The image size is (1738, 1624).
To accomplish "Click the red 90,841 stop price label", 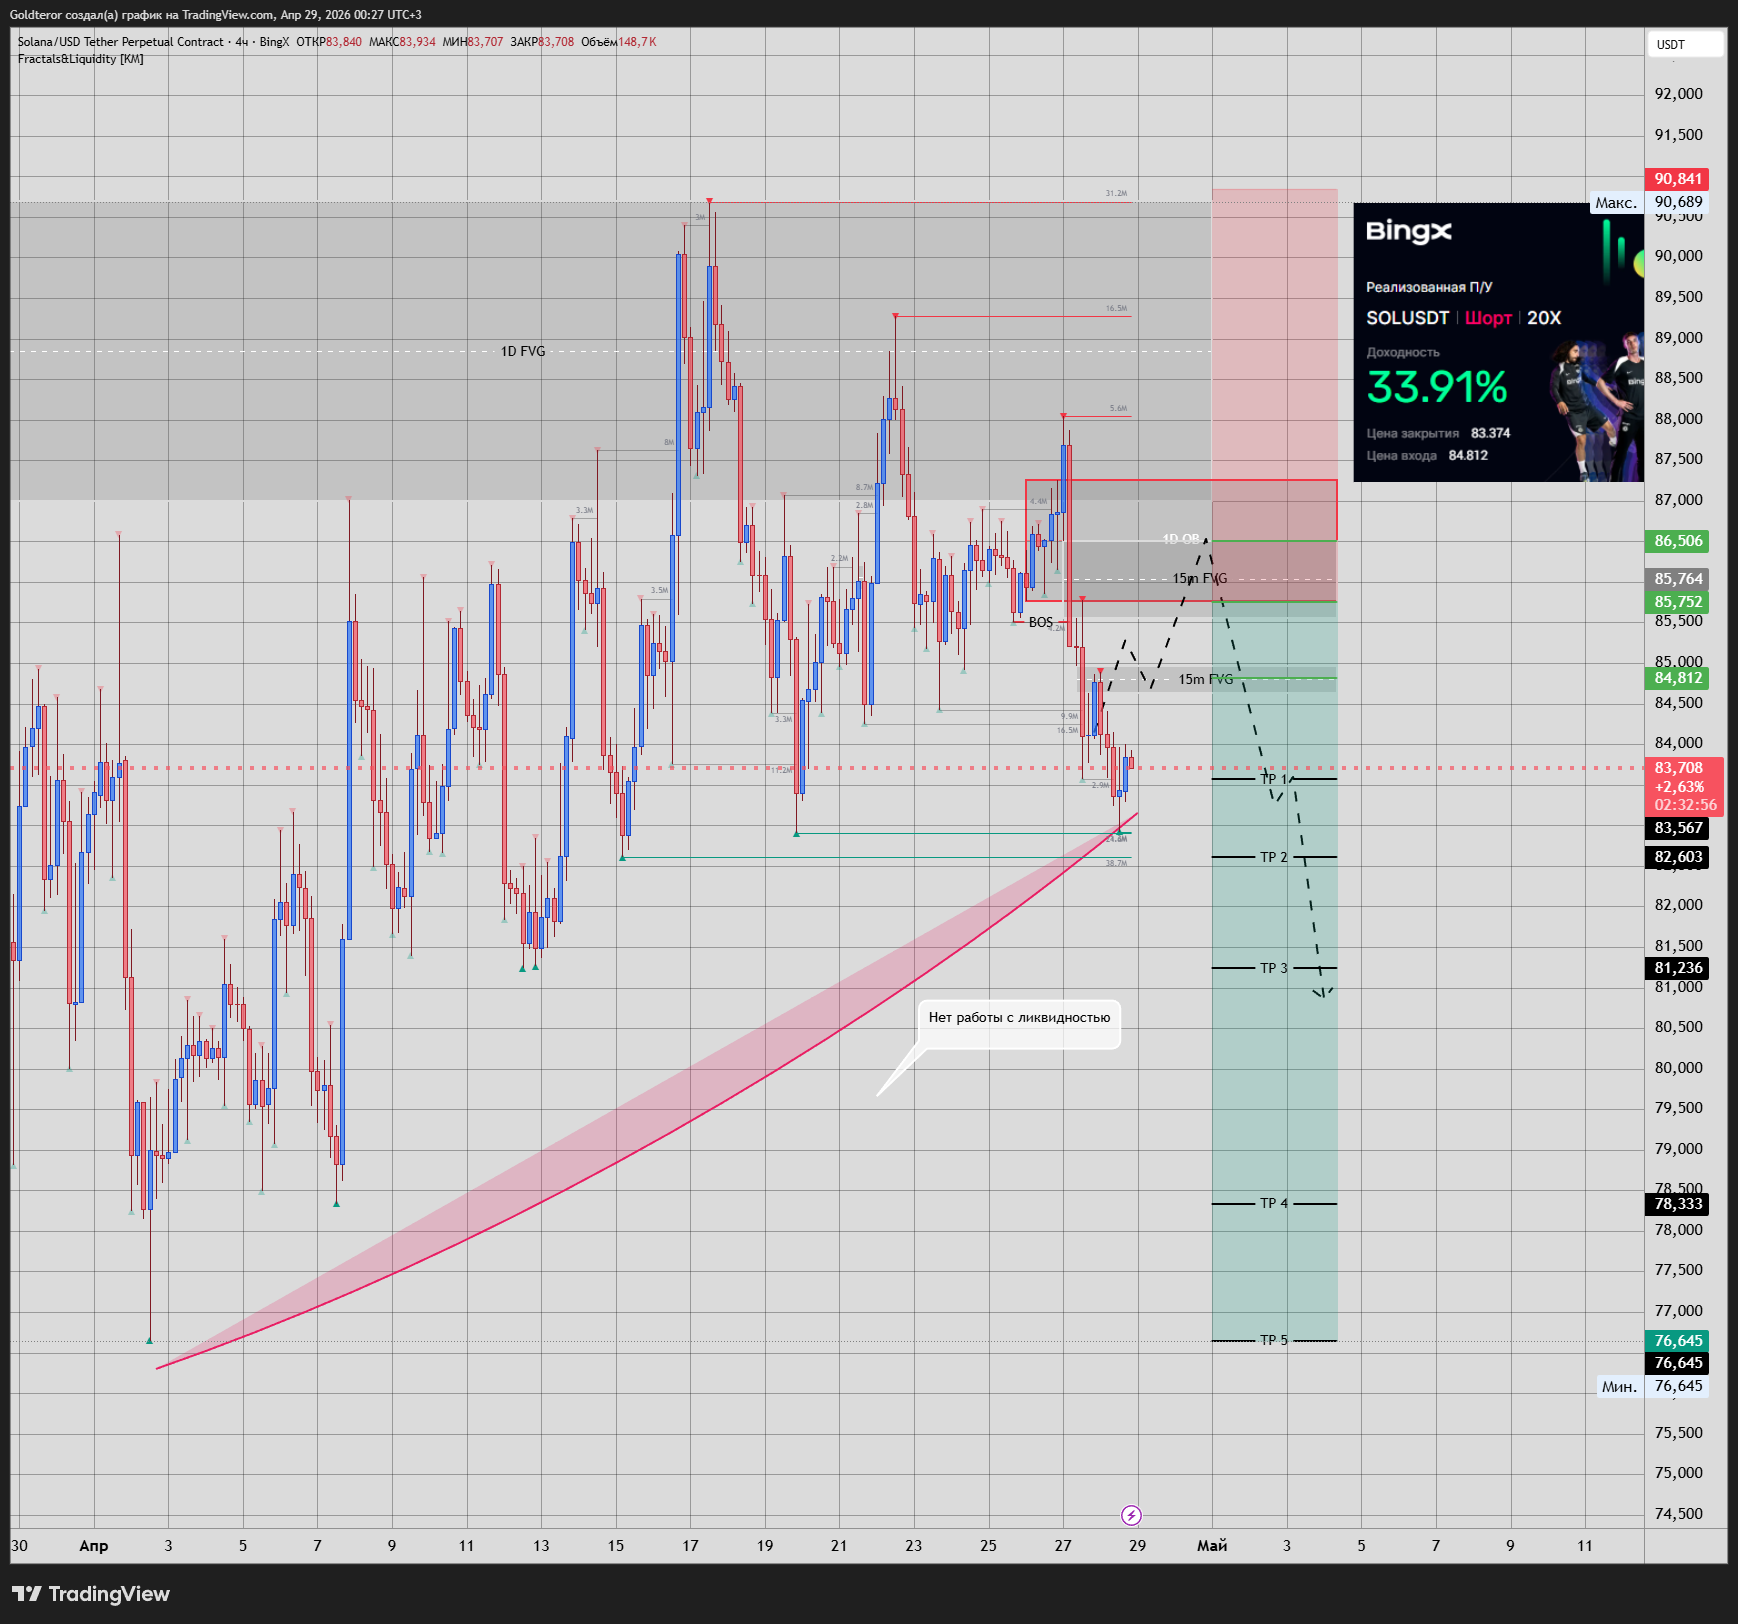I will coord(1677,179).
